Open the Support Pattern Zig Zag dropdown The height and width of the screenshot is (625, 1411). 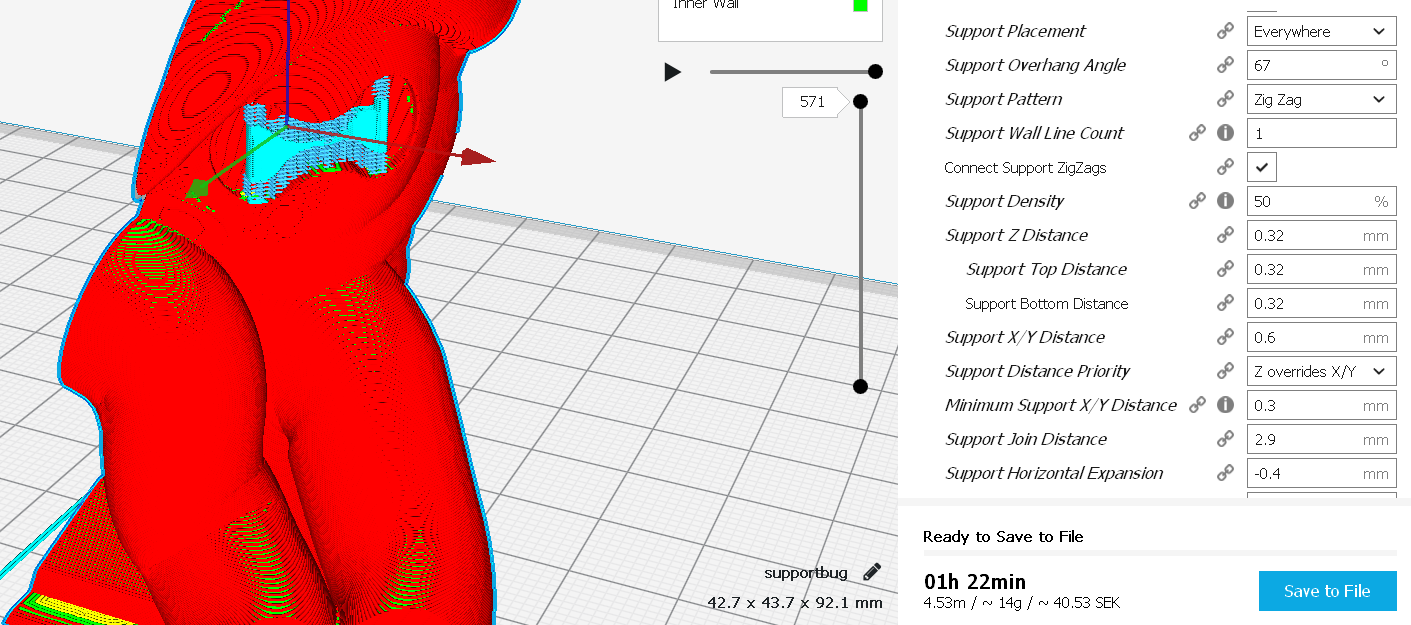coord(1321,99)
